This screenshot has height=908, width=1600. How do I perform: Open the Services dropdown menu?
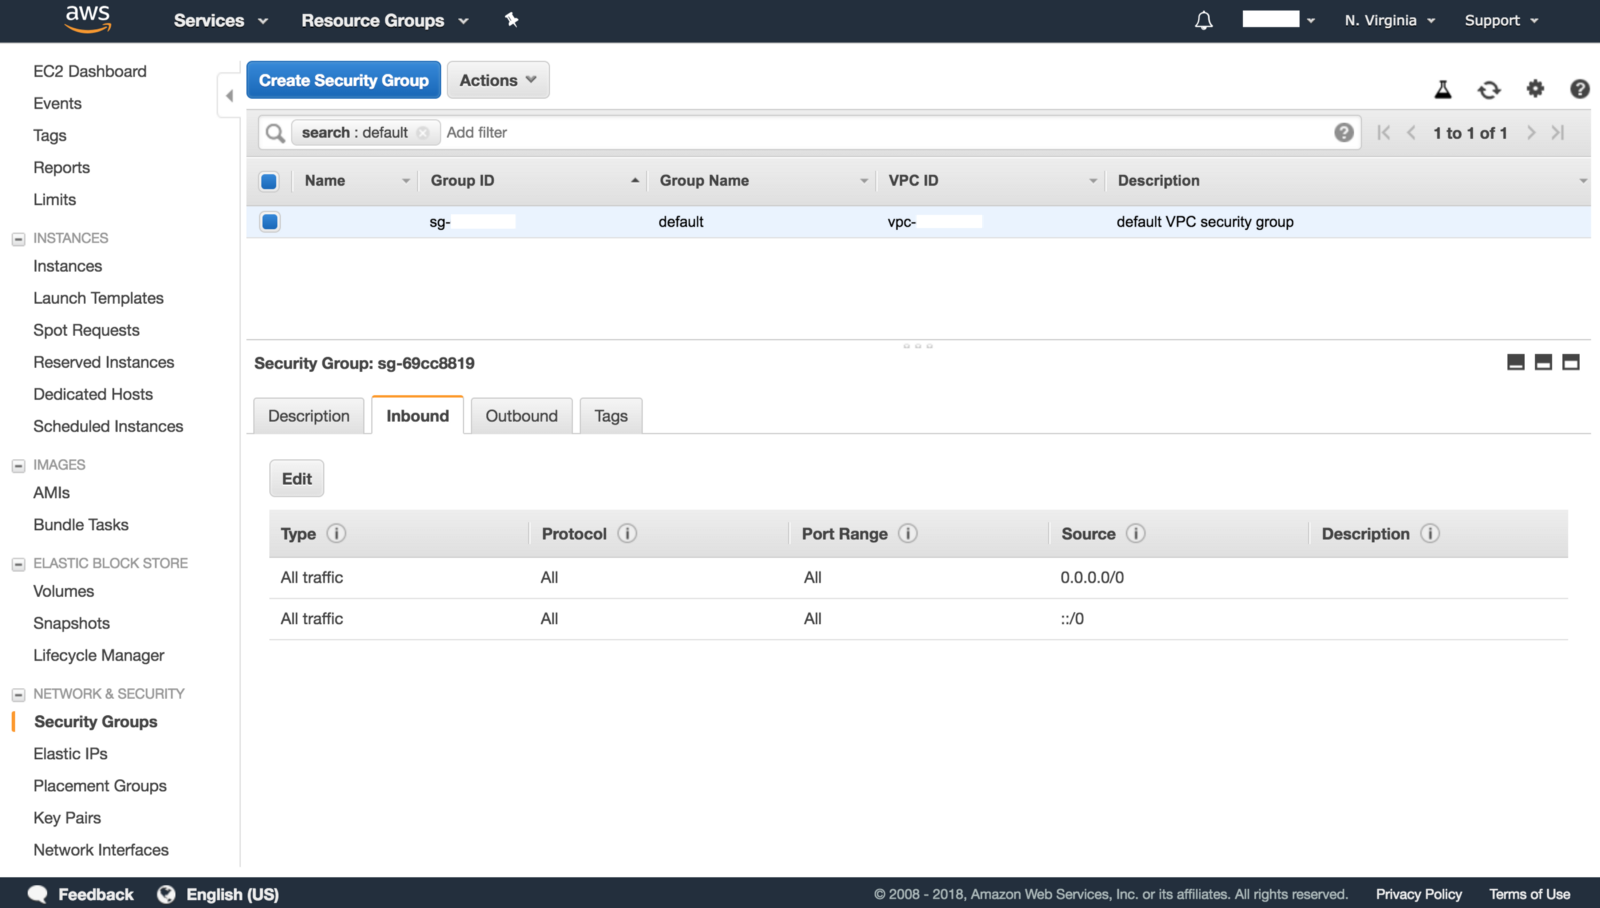coord(221,20)
